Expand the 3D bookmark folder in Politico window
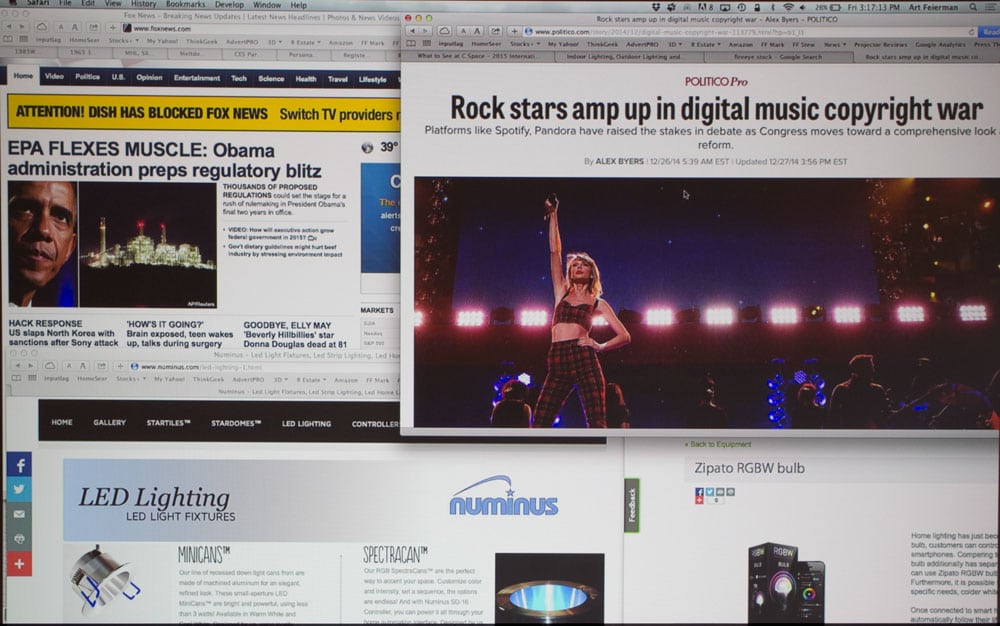The width and height of the screenshot is (1000, 626). point(675,45)
